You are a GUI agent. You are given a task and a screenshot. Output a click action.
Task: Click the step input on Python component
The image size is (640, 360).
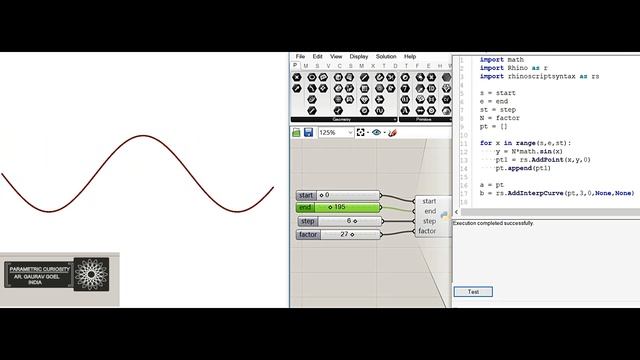click(429, 221)
